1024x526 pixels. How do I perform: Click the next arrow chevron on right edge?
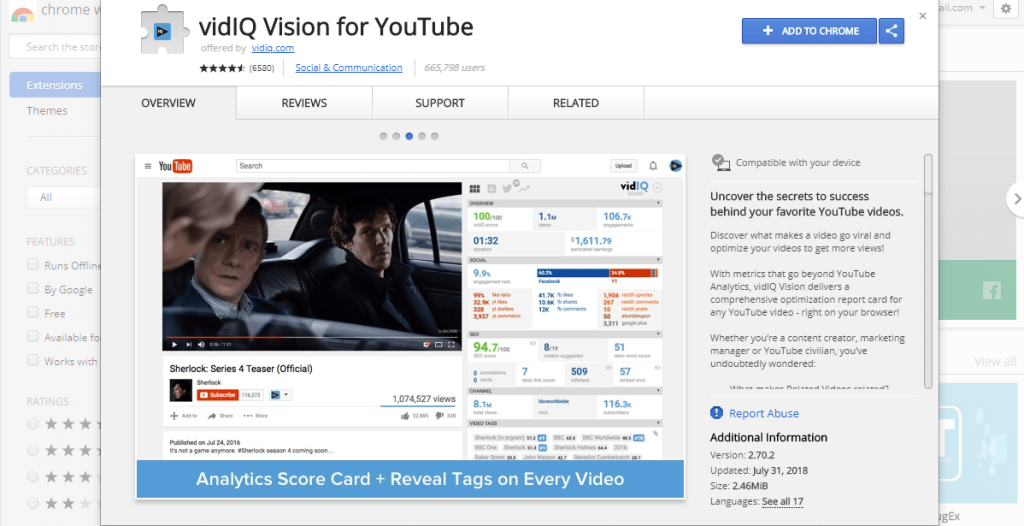point(1016,199)
